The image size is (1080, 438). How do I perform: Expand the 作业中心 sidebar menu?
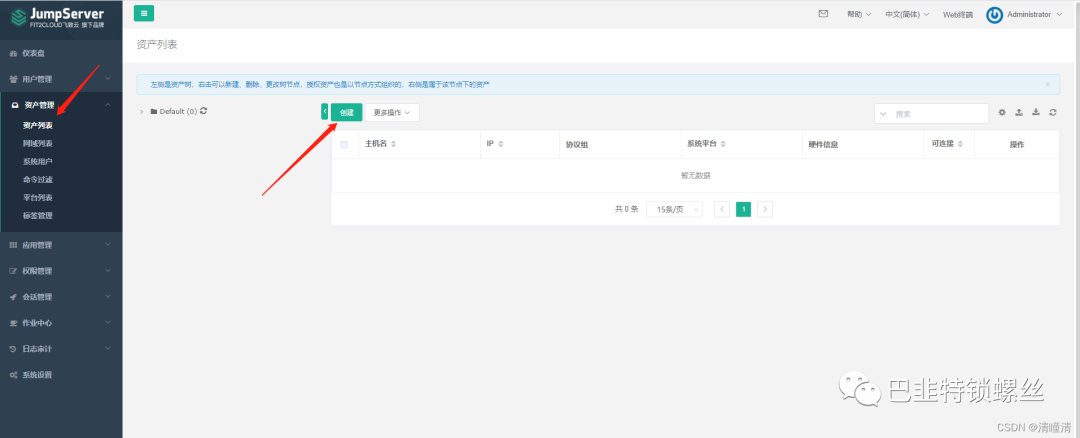[61, 323]
